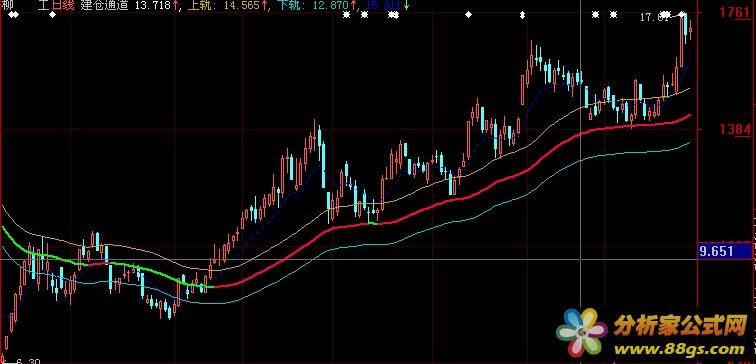Open the vertically stacked double-diamond marker

pyautogui.click(x=522, y=15)
